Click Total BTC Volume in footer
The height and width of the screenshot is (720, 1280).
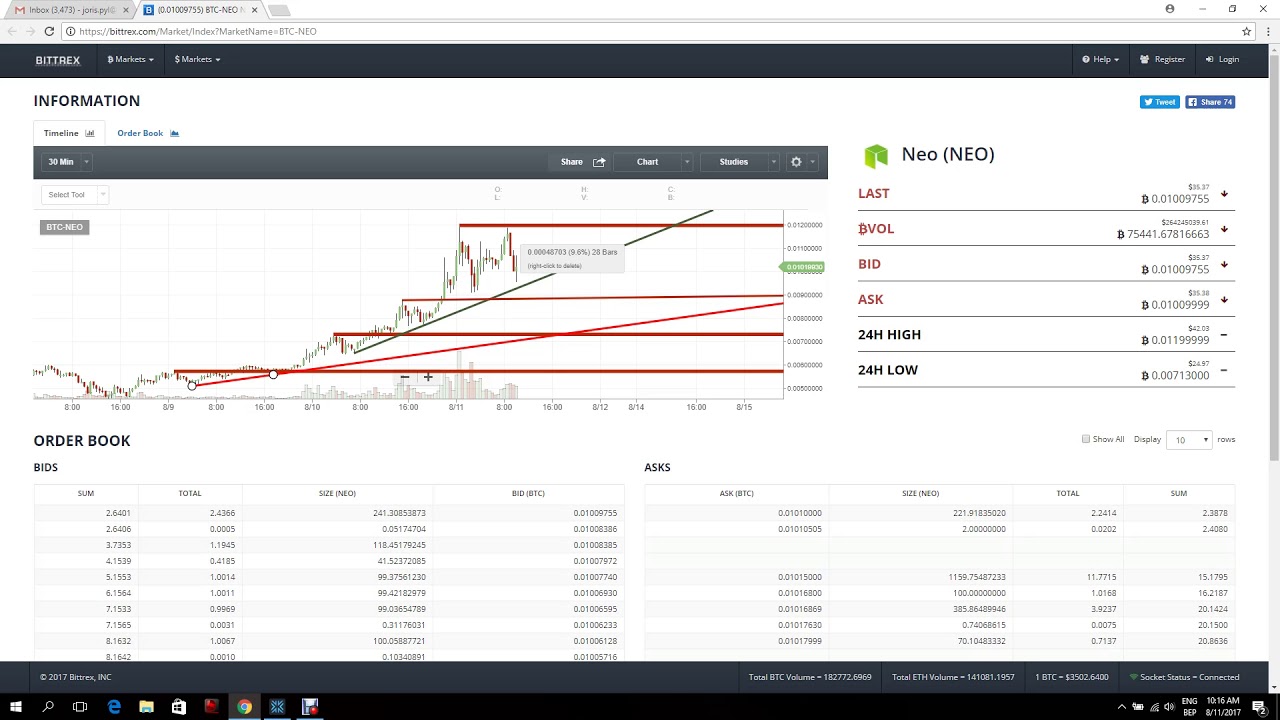810,677
